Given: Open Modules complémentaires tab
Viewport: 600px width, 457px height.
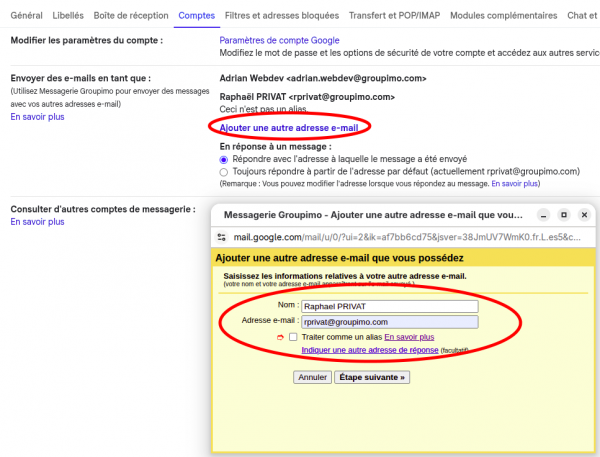Looking at the screenshot, I should [504, 15].
